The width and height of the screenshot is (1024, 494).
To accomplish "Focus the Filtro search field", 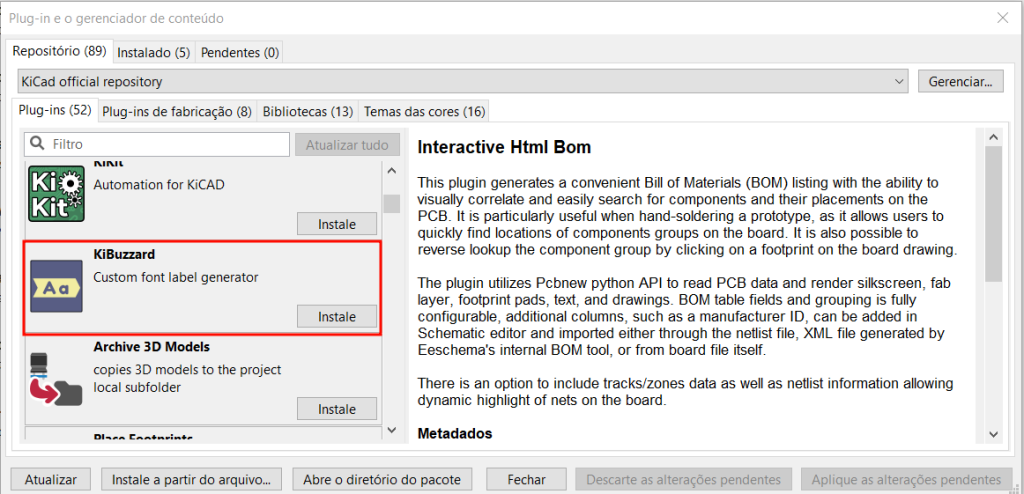I will [157, 144].
